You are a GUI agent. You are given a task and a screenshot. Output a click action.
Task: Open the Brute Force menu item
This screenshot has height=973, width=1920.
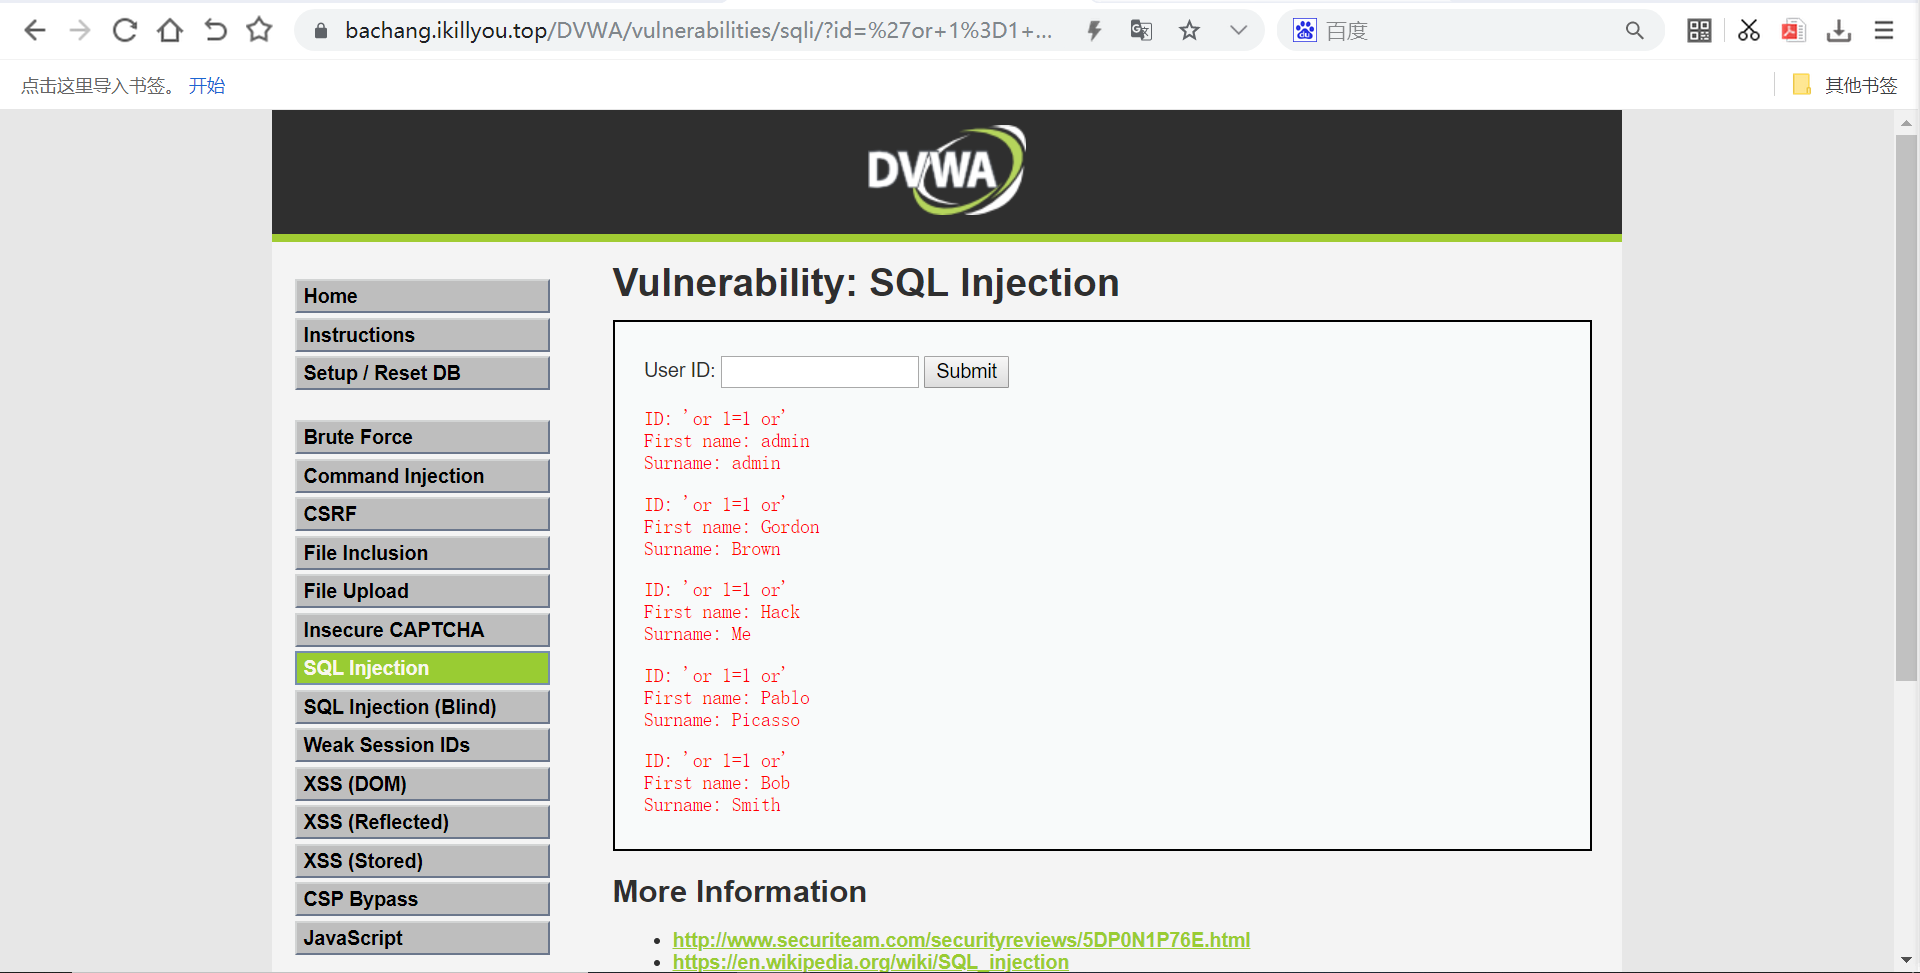tap(422, 437)
